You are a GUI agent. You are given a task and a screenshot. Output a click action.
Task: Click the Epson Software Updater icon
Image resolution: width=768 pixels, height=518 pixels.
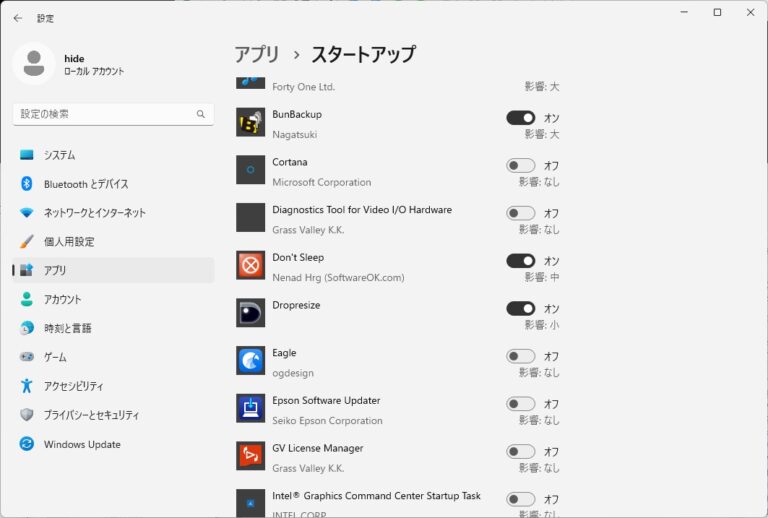coord(250,408)
